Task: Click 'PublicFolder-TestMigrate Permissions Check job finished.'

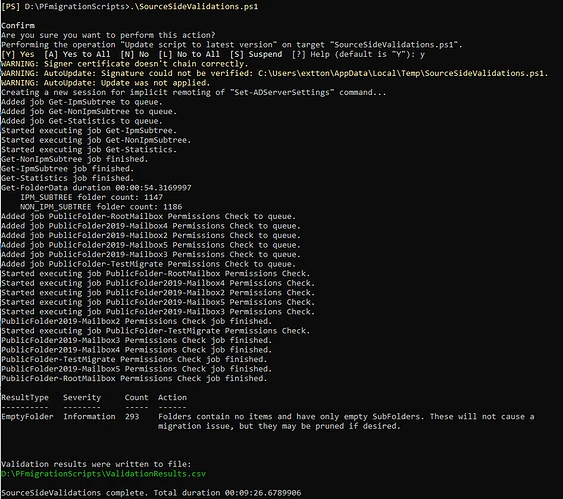Action: click(134, 359)
